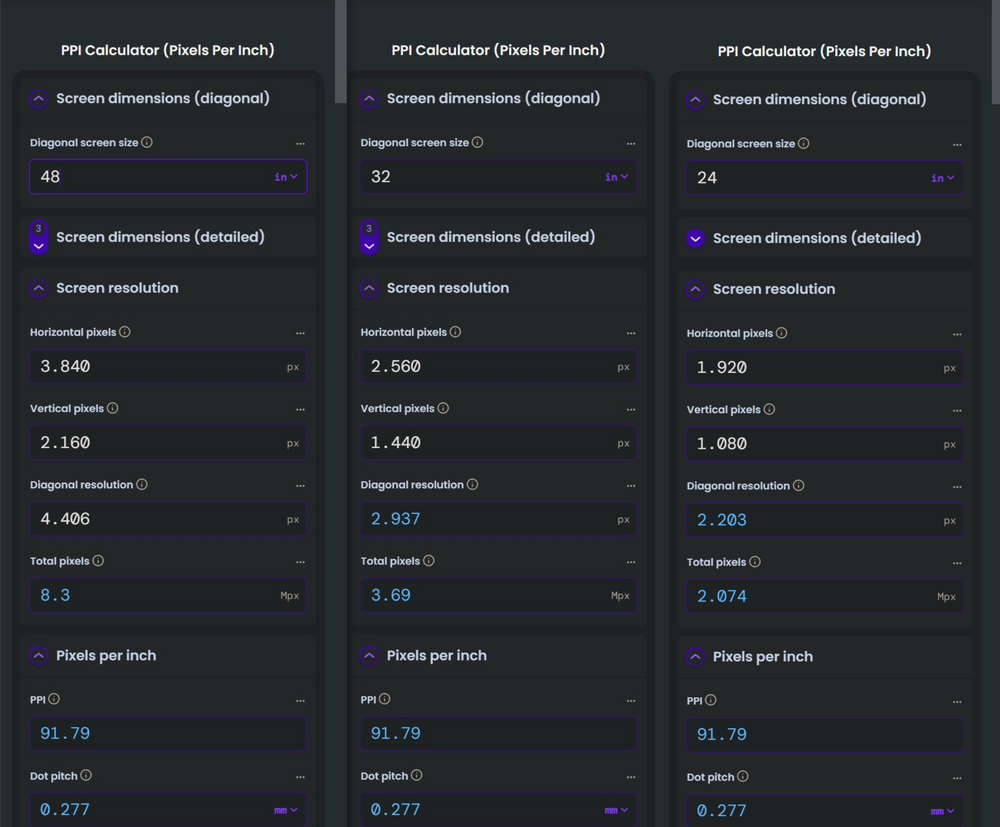Collapse Pixels per inch section in 32-inch calculator

(x=369, y=656)
